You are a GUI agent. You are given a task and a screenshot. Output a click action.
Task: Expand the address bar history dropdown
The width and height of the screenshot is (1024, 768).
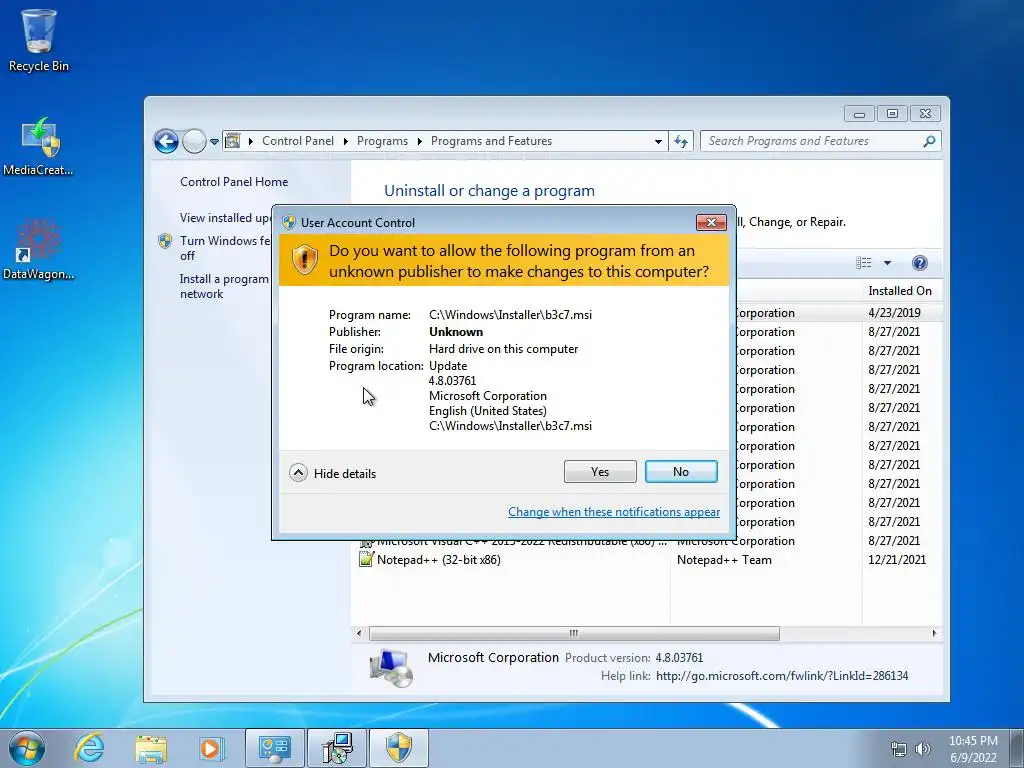pos(658,142)
